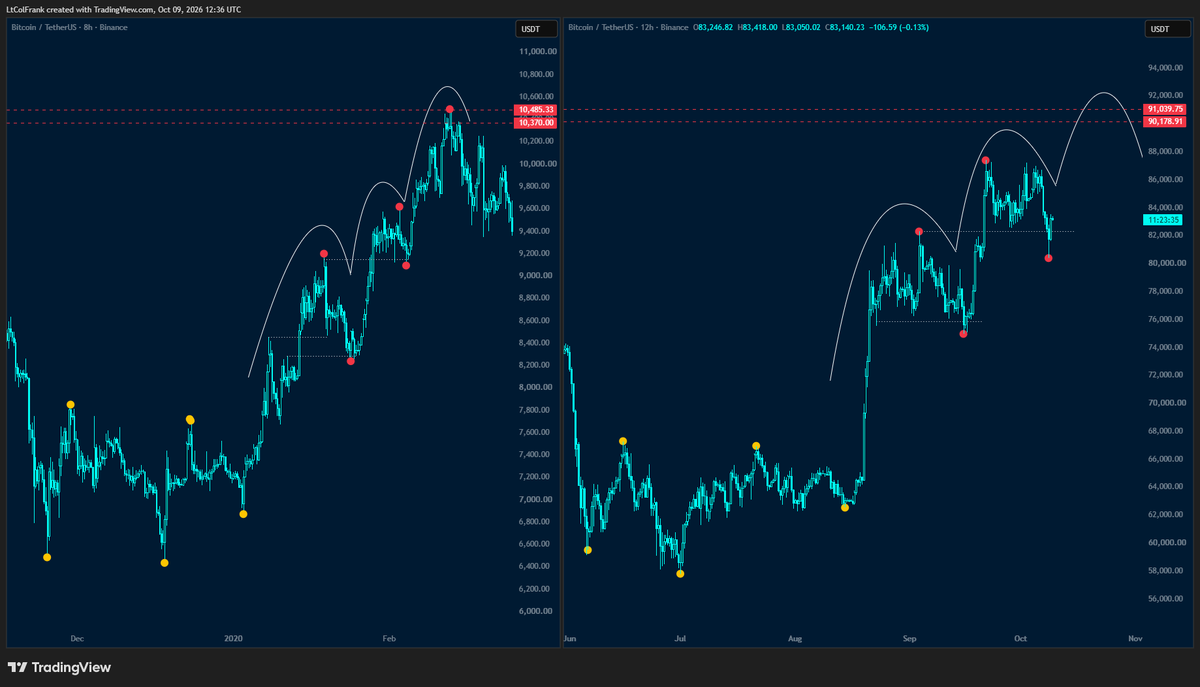Click the 6,000.00 price axis label

point(537,612)
